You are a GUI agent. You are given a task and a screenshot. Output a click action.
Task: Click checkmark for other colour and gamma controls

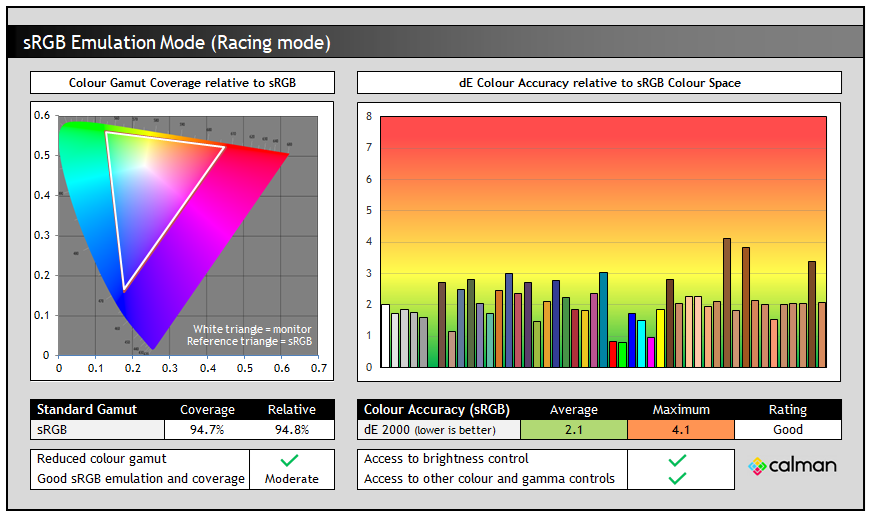tap(677, 478)
